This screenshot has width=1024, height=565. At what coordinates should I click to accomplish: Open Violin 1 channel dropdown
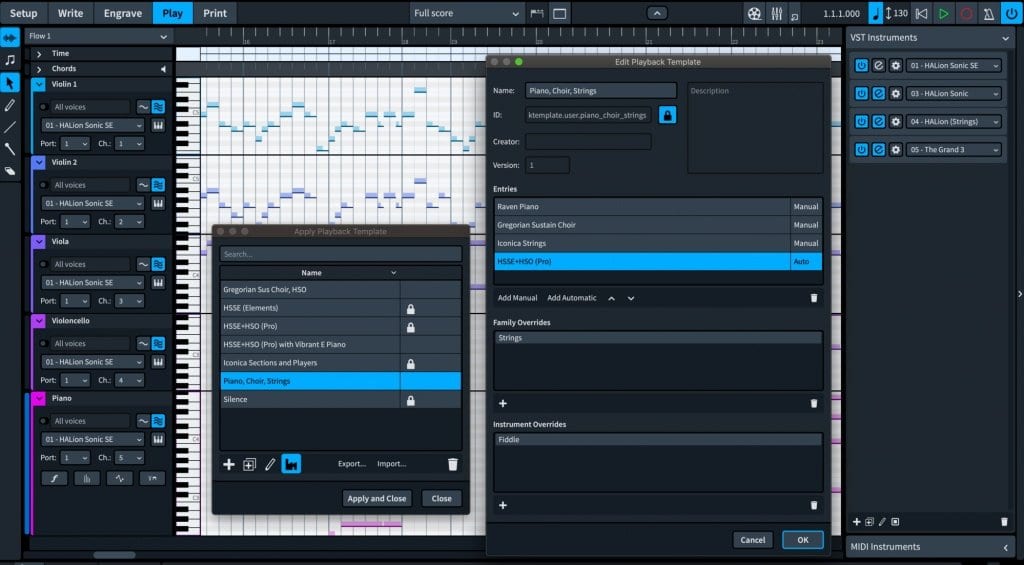[x=129, y=143]
